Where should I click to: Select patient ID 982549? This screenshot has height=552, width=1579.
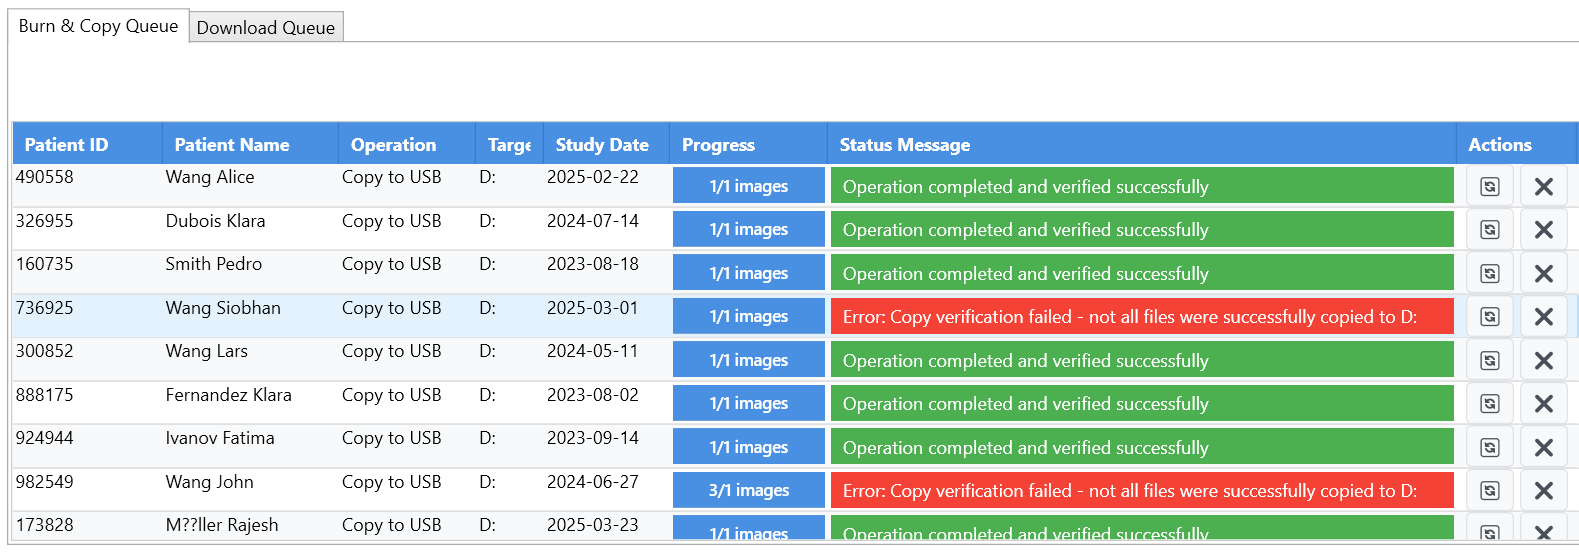(x=45, y=482)
